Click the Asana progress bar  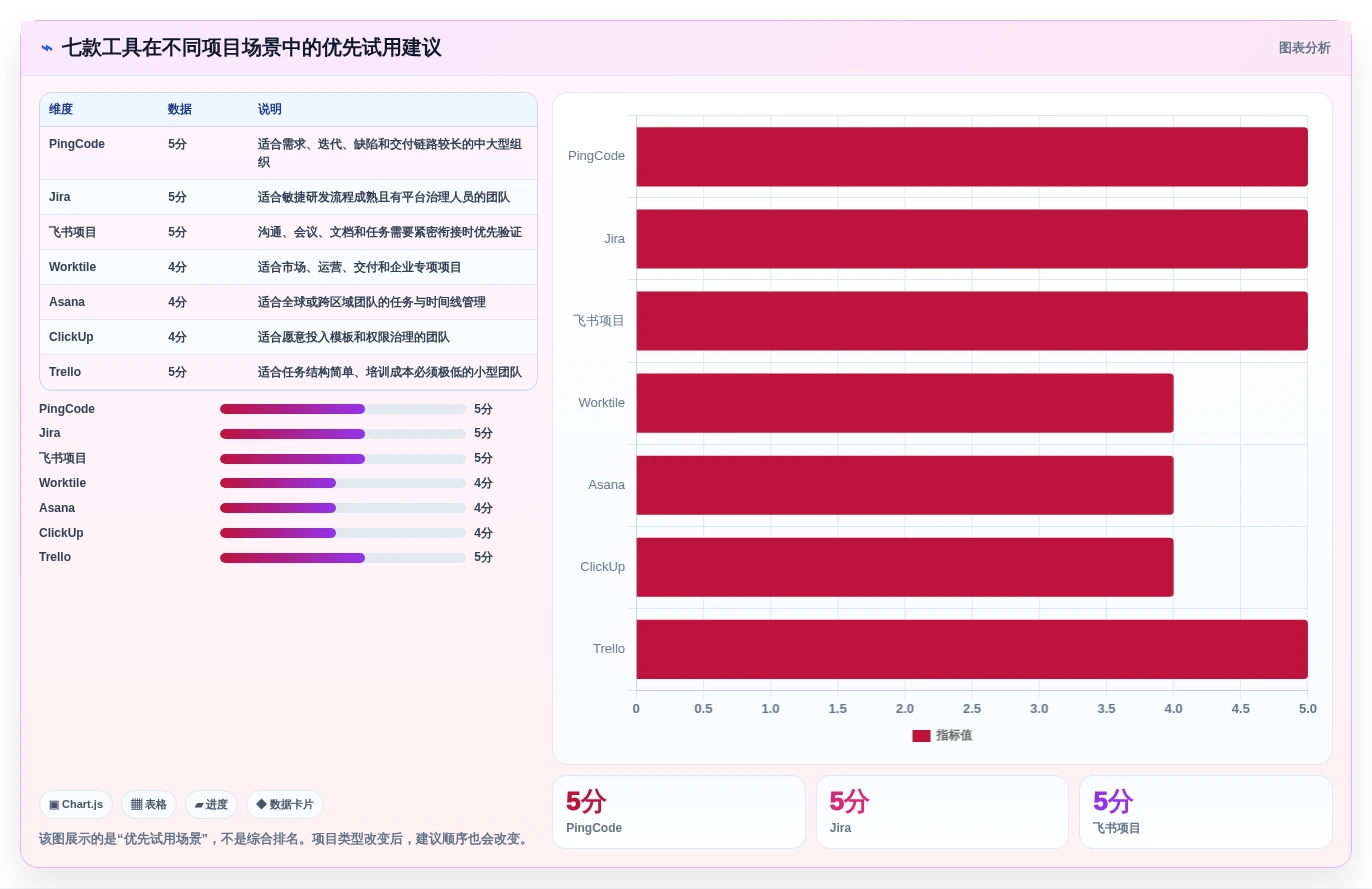(343, 508)
